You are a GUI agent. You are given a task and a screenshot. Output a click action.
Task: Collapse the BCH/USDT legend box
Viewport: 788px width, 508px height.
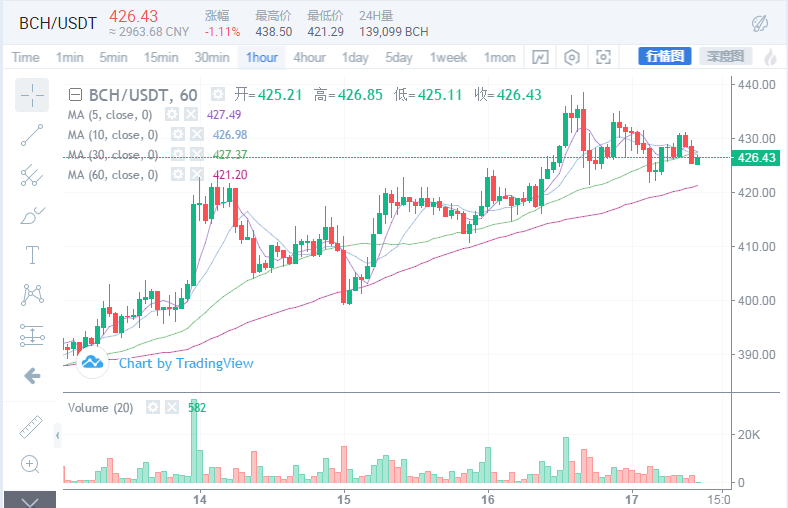75,94
